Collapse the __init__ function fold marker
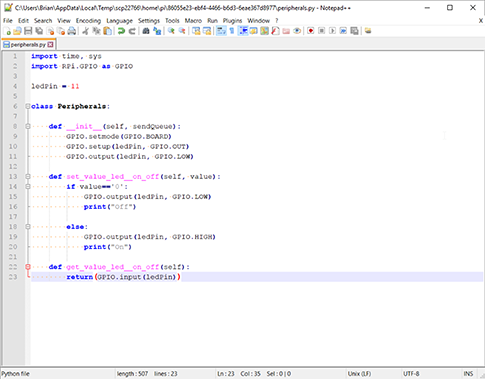The height and width of the screenshot is (379, 485). tap(28, 126)
